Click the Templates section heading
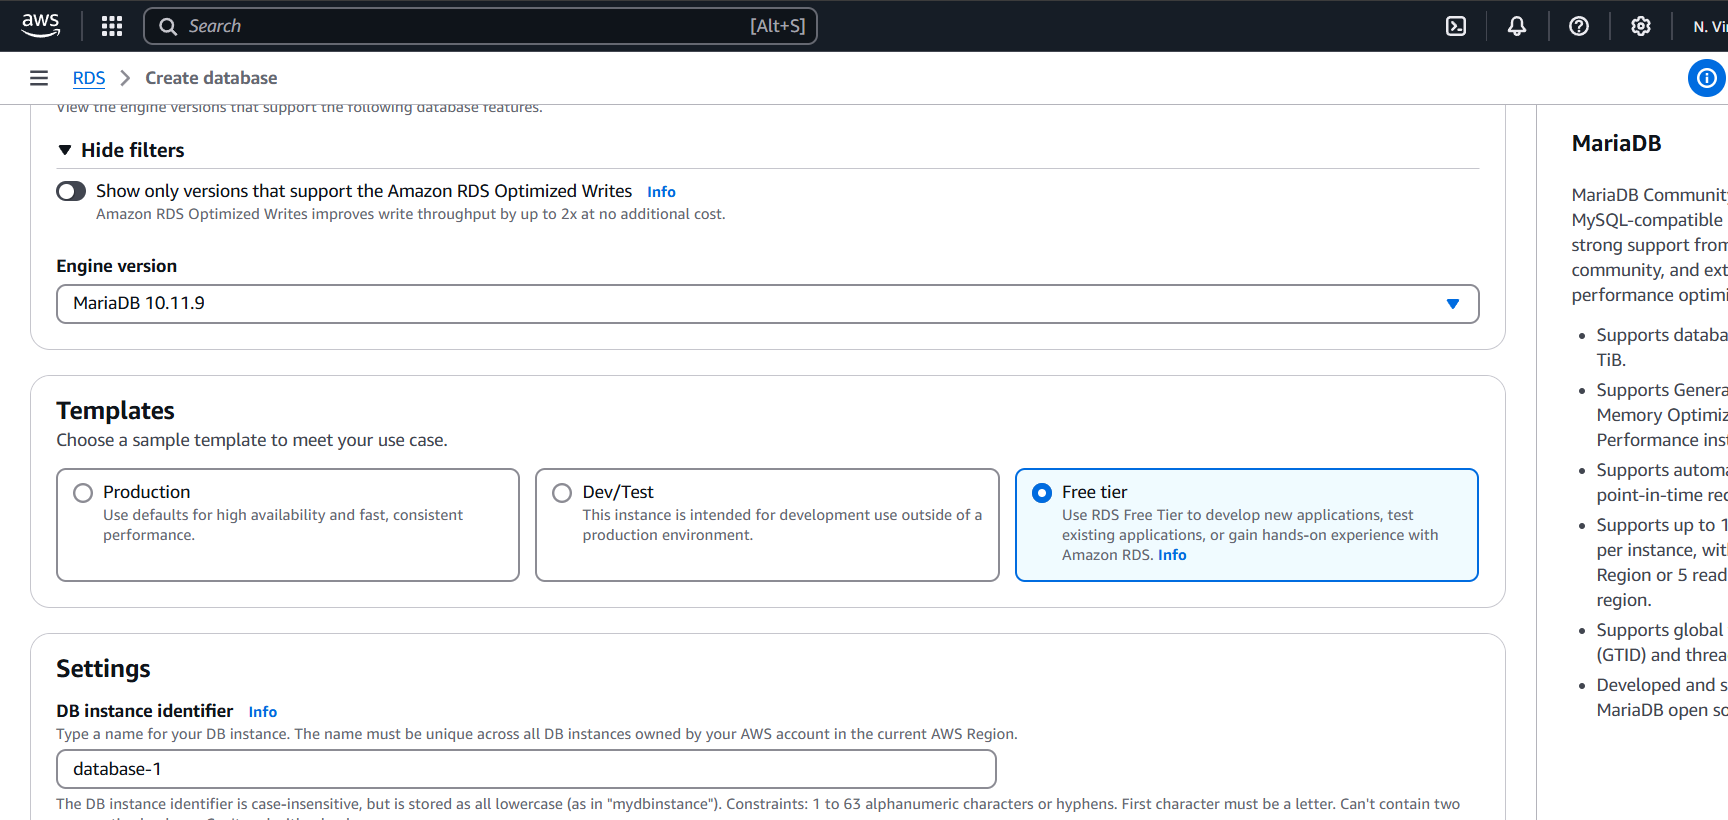Image resolution: width=1728 pixels, height=820 pixels. pyautogui.click(x=115, y=411)
